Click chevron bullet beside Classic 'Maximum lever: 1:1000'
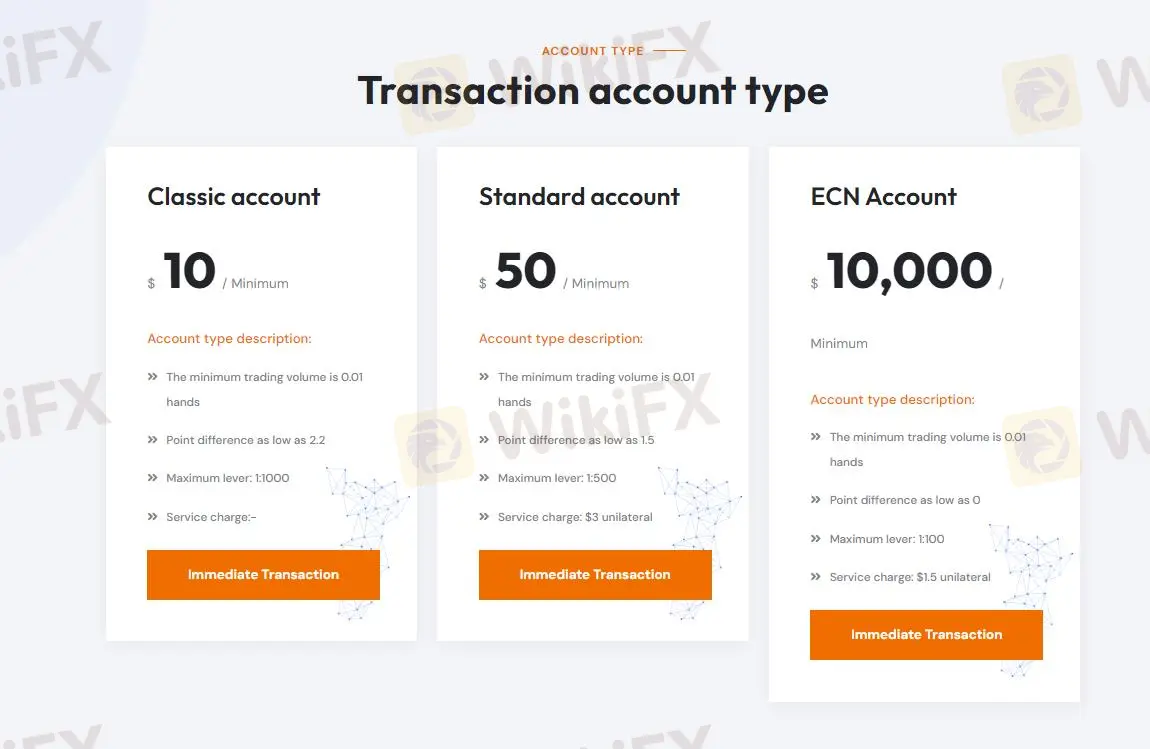Screen dimensions: 1150x749 click(153, 478)
